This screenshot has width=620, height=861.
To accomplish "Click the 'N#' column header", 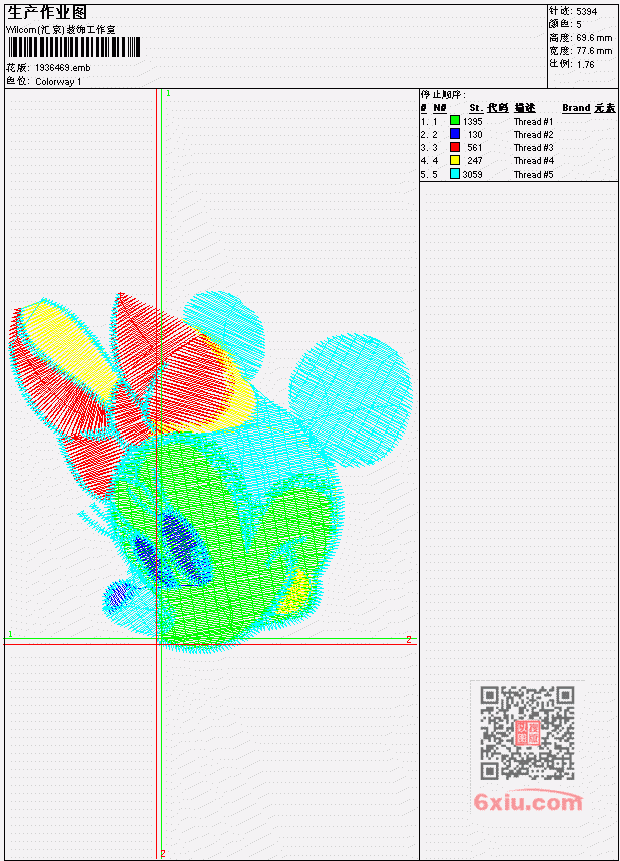I will tap(439, 108).
